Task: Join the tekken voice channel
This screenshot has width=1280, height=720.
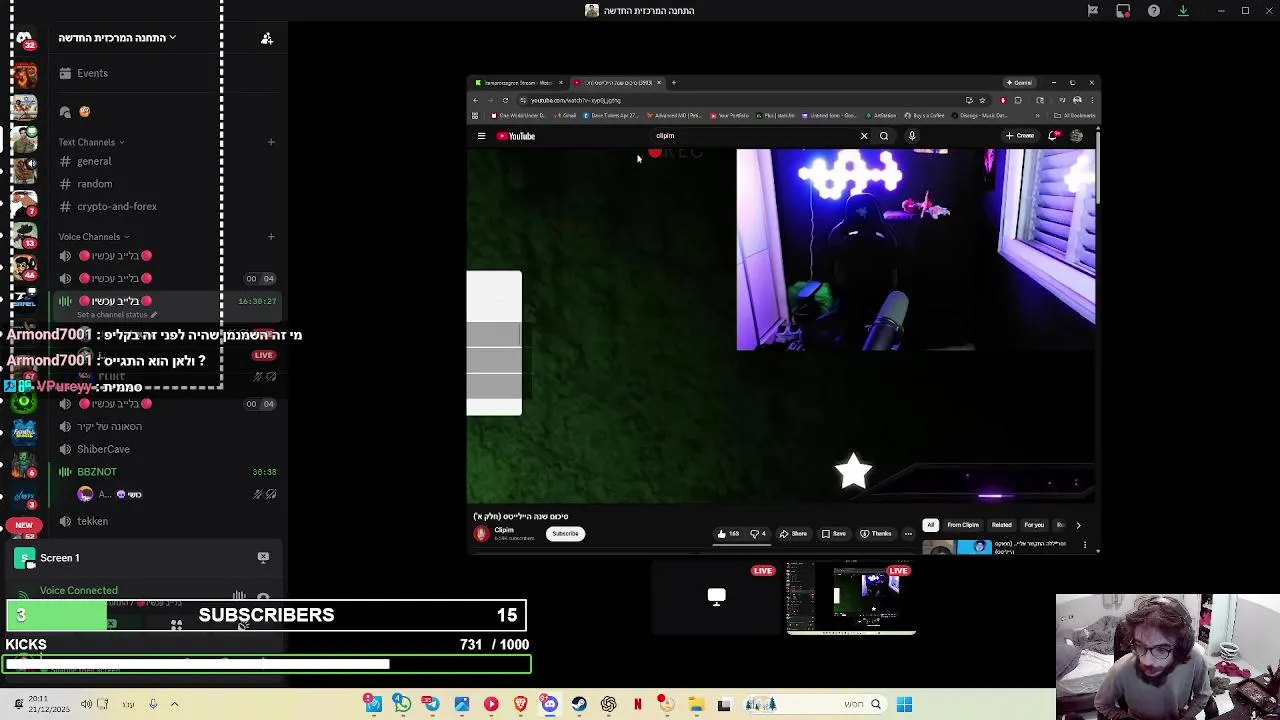Action: pyautogui.click(x=92, y=521)
